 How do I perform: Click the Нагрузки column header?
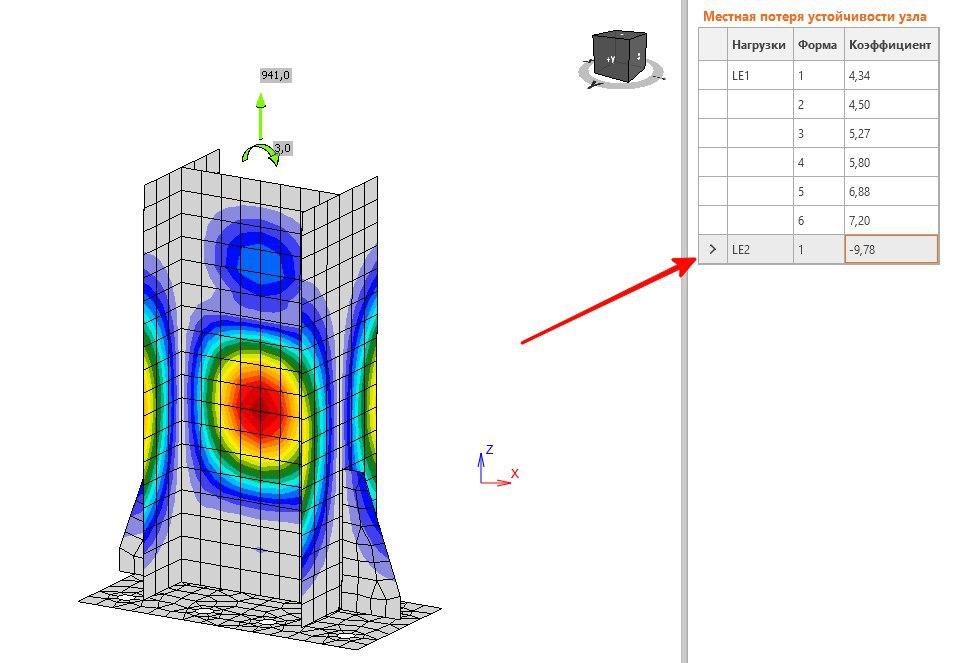(760, 44)
